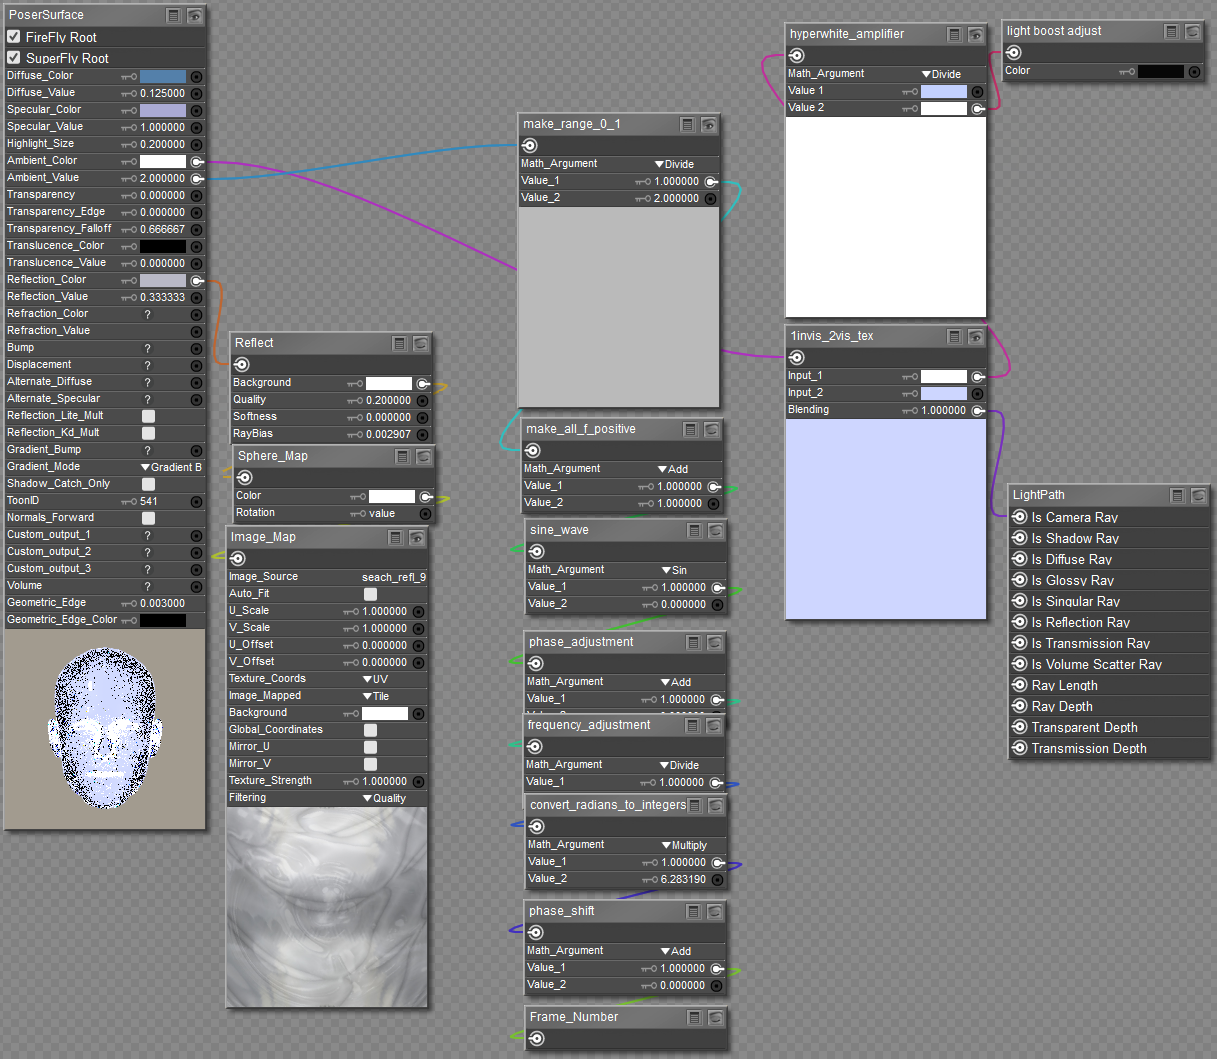1217x1059 pixels.
Task: Toggle hyperwhite_amplifier preview eye icon
Action: coord(976,35)
